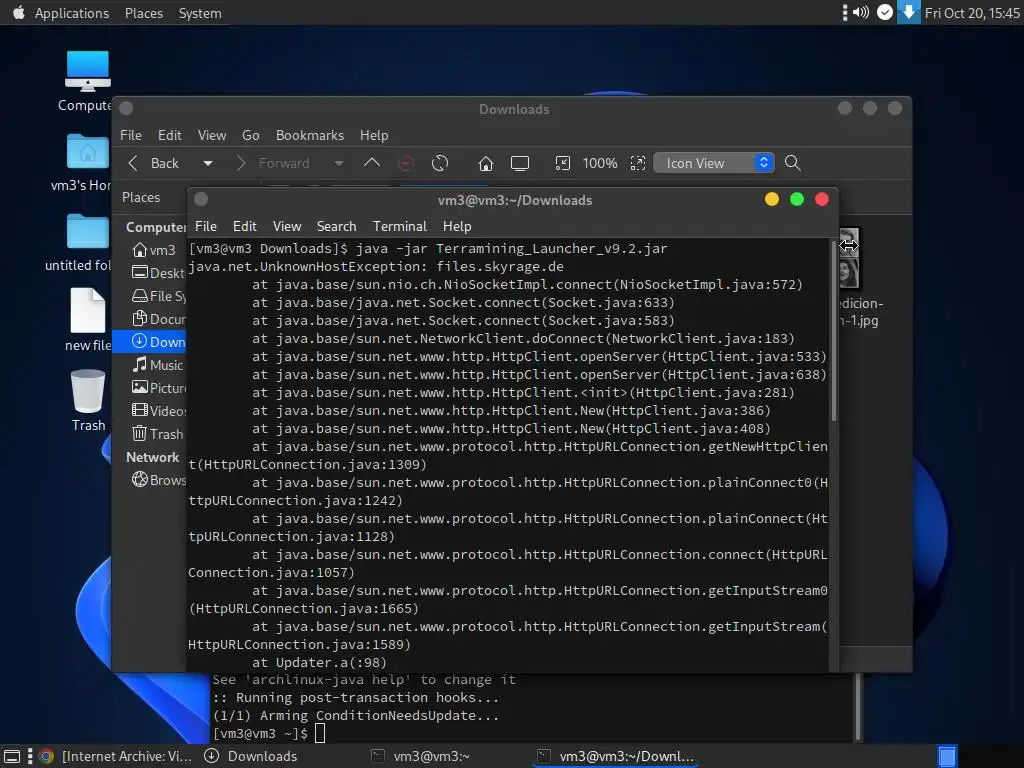
Task: Reload the Downloads folder
Action: tap(440, 163)
